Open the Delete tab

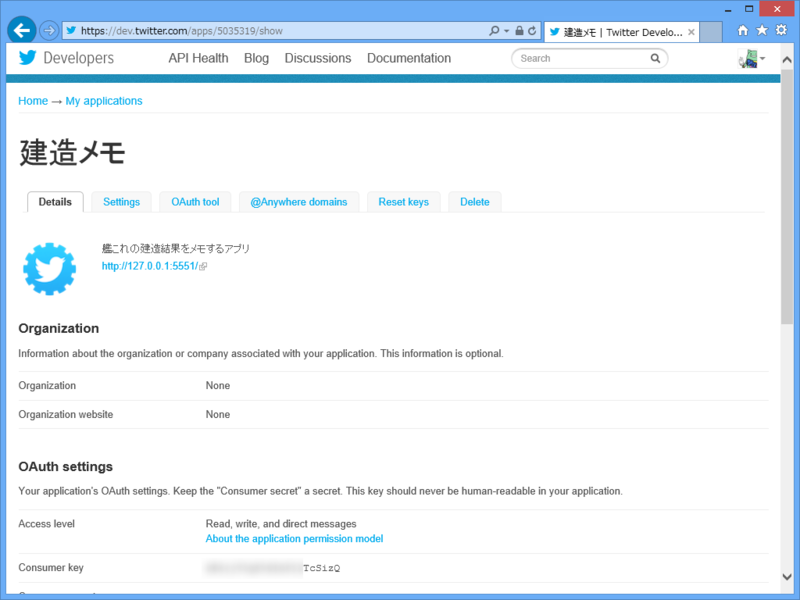(475, 202)
